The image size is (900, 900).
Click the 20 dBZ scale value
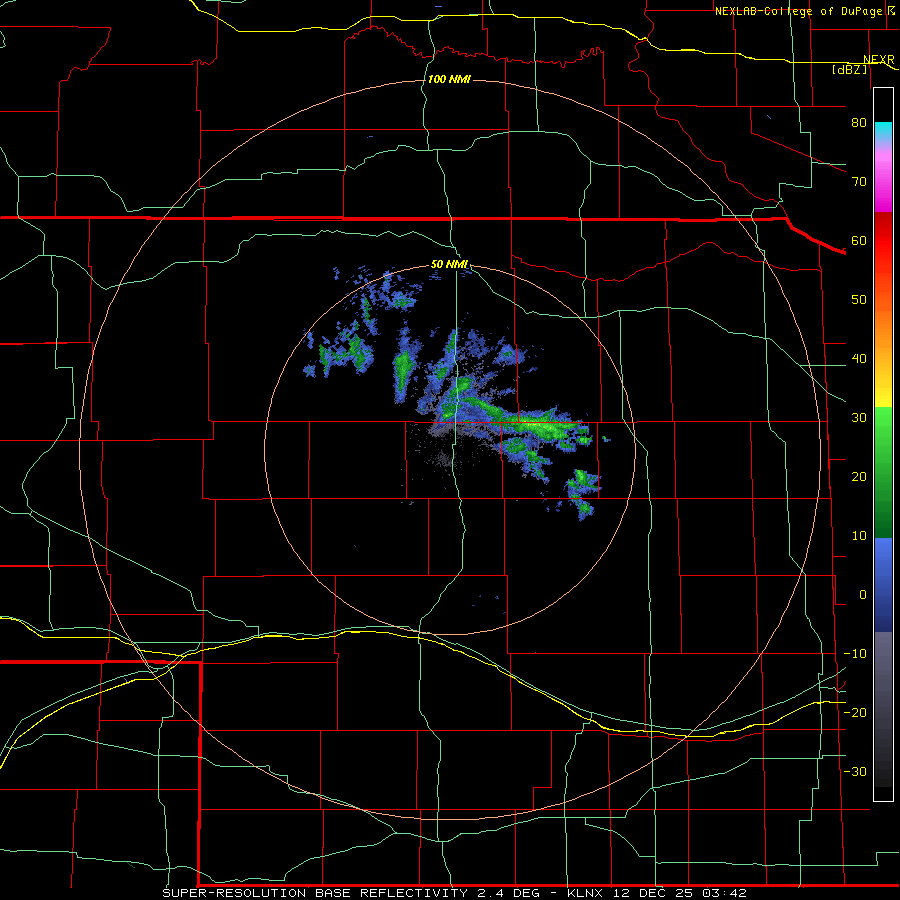click(x=859, y=476)
